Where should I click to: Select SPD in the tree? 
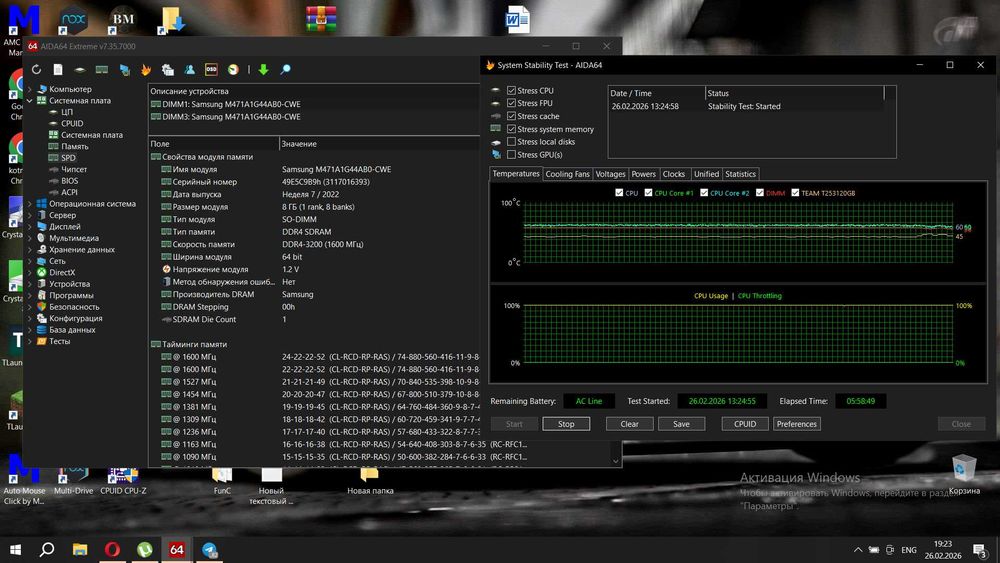(x=68, y=158)
